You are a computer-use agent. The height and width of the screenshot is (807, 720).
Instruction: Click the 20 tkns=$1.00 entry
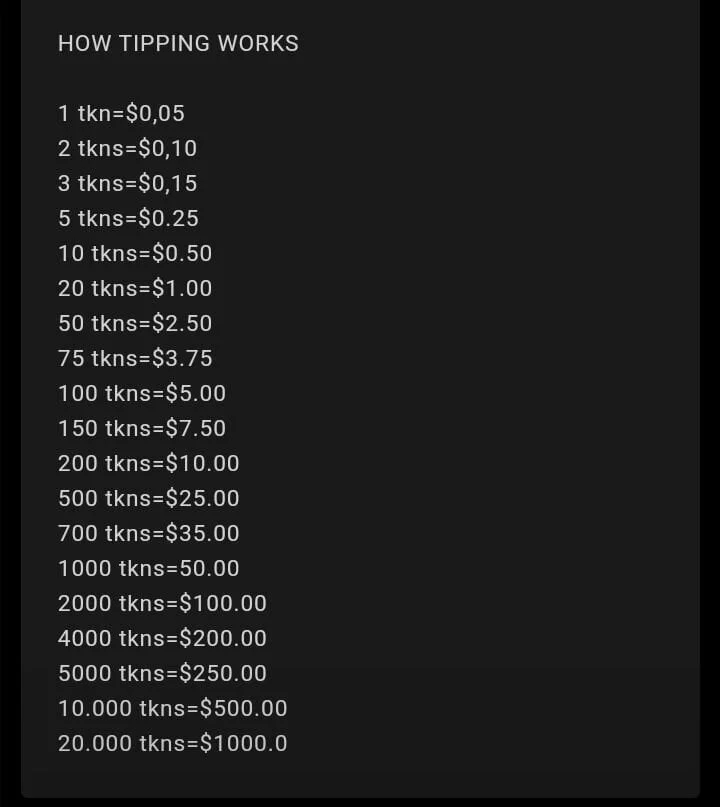[x=135, y=289]
